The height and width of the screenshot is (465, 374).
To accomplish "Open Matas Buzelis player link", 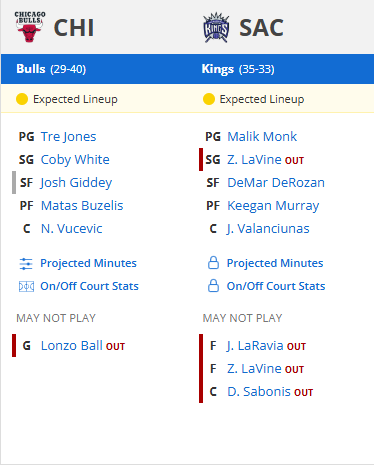I will (82, 206).
